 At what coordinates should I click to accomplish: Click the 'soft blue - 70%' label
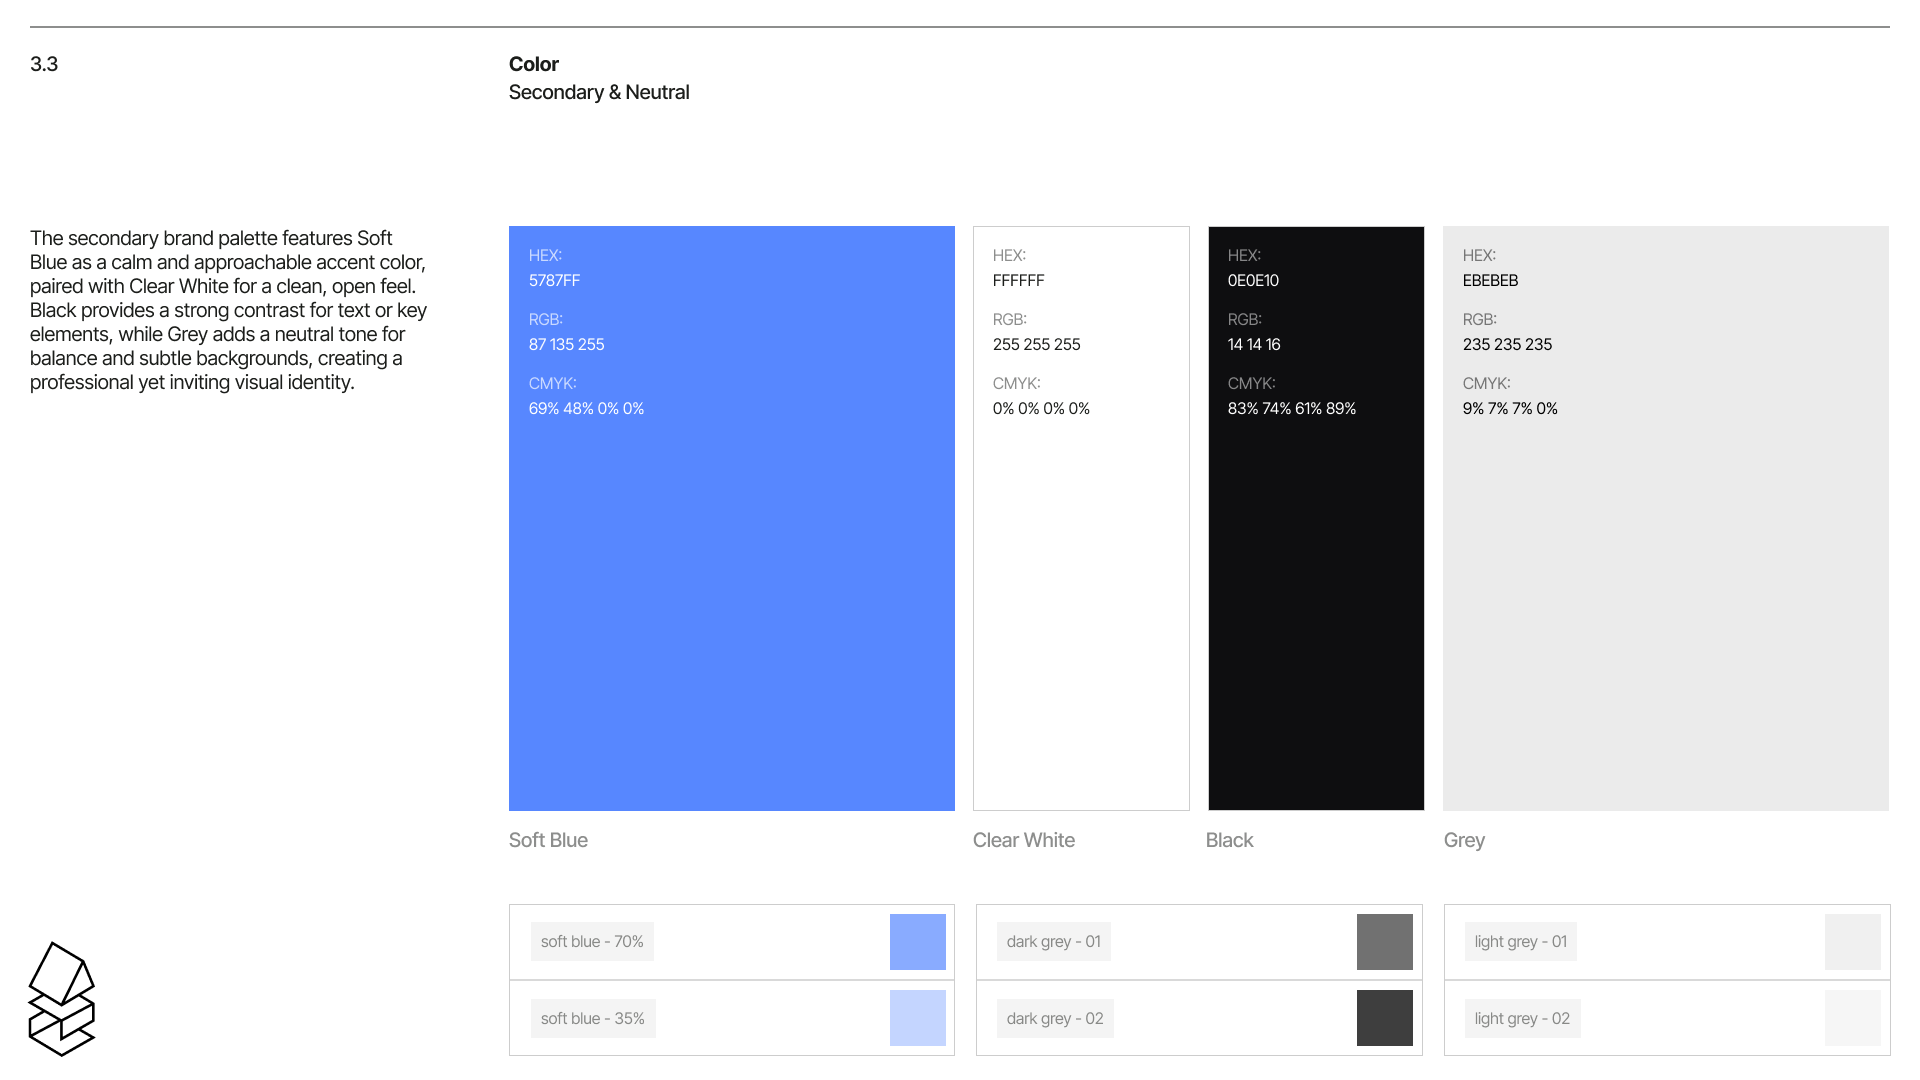point(592,942)
